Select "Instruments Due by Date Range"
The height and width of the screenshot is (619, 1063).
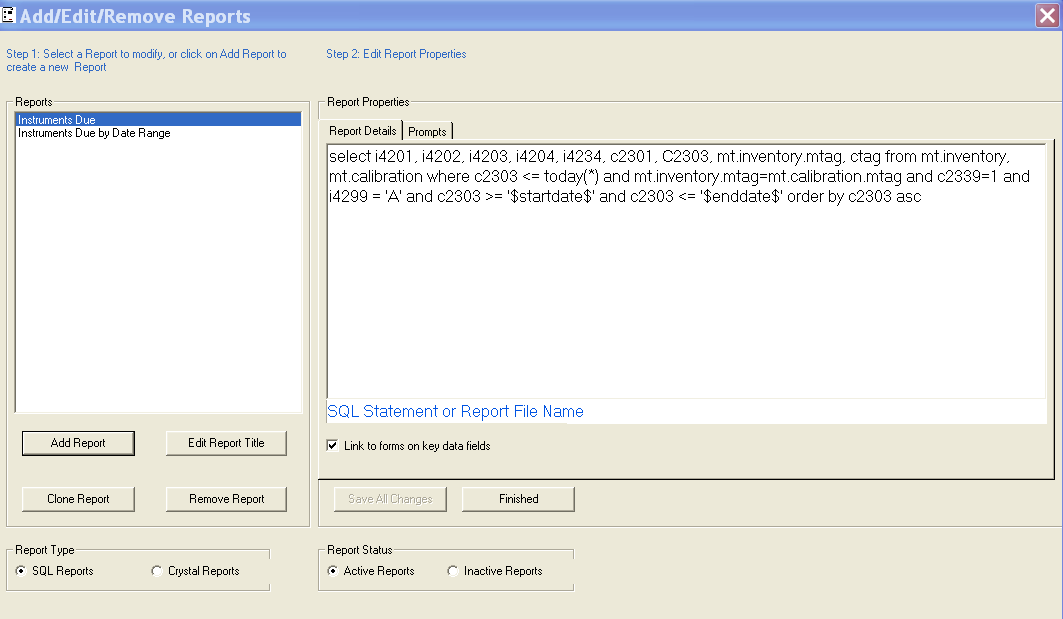pyautogui.click(x=93, y=132)
